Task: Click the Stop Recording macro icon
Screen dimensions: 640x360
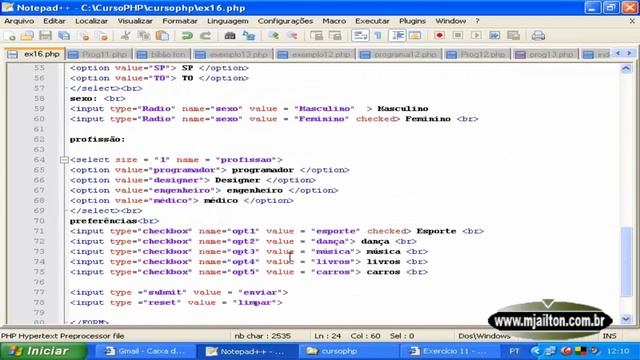Action: pos(458,36)
